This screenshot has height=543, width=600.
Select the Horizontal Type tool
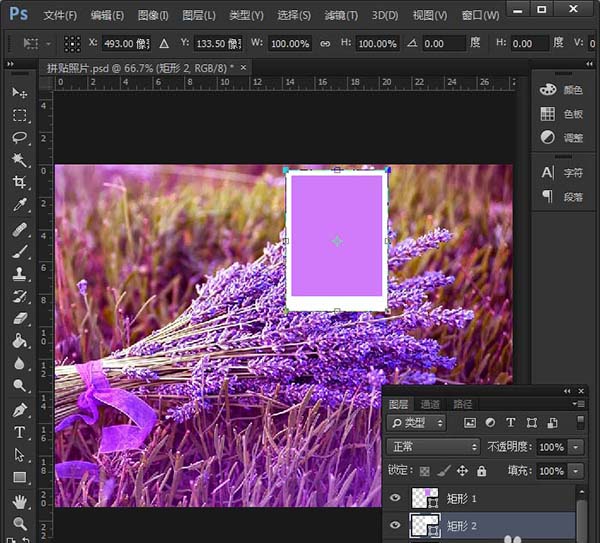19,432
